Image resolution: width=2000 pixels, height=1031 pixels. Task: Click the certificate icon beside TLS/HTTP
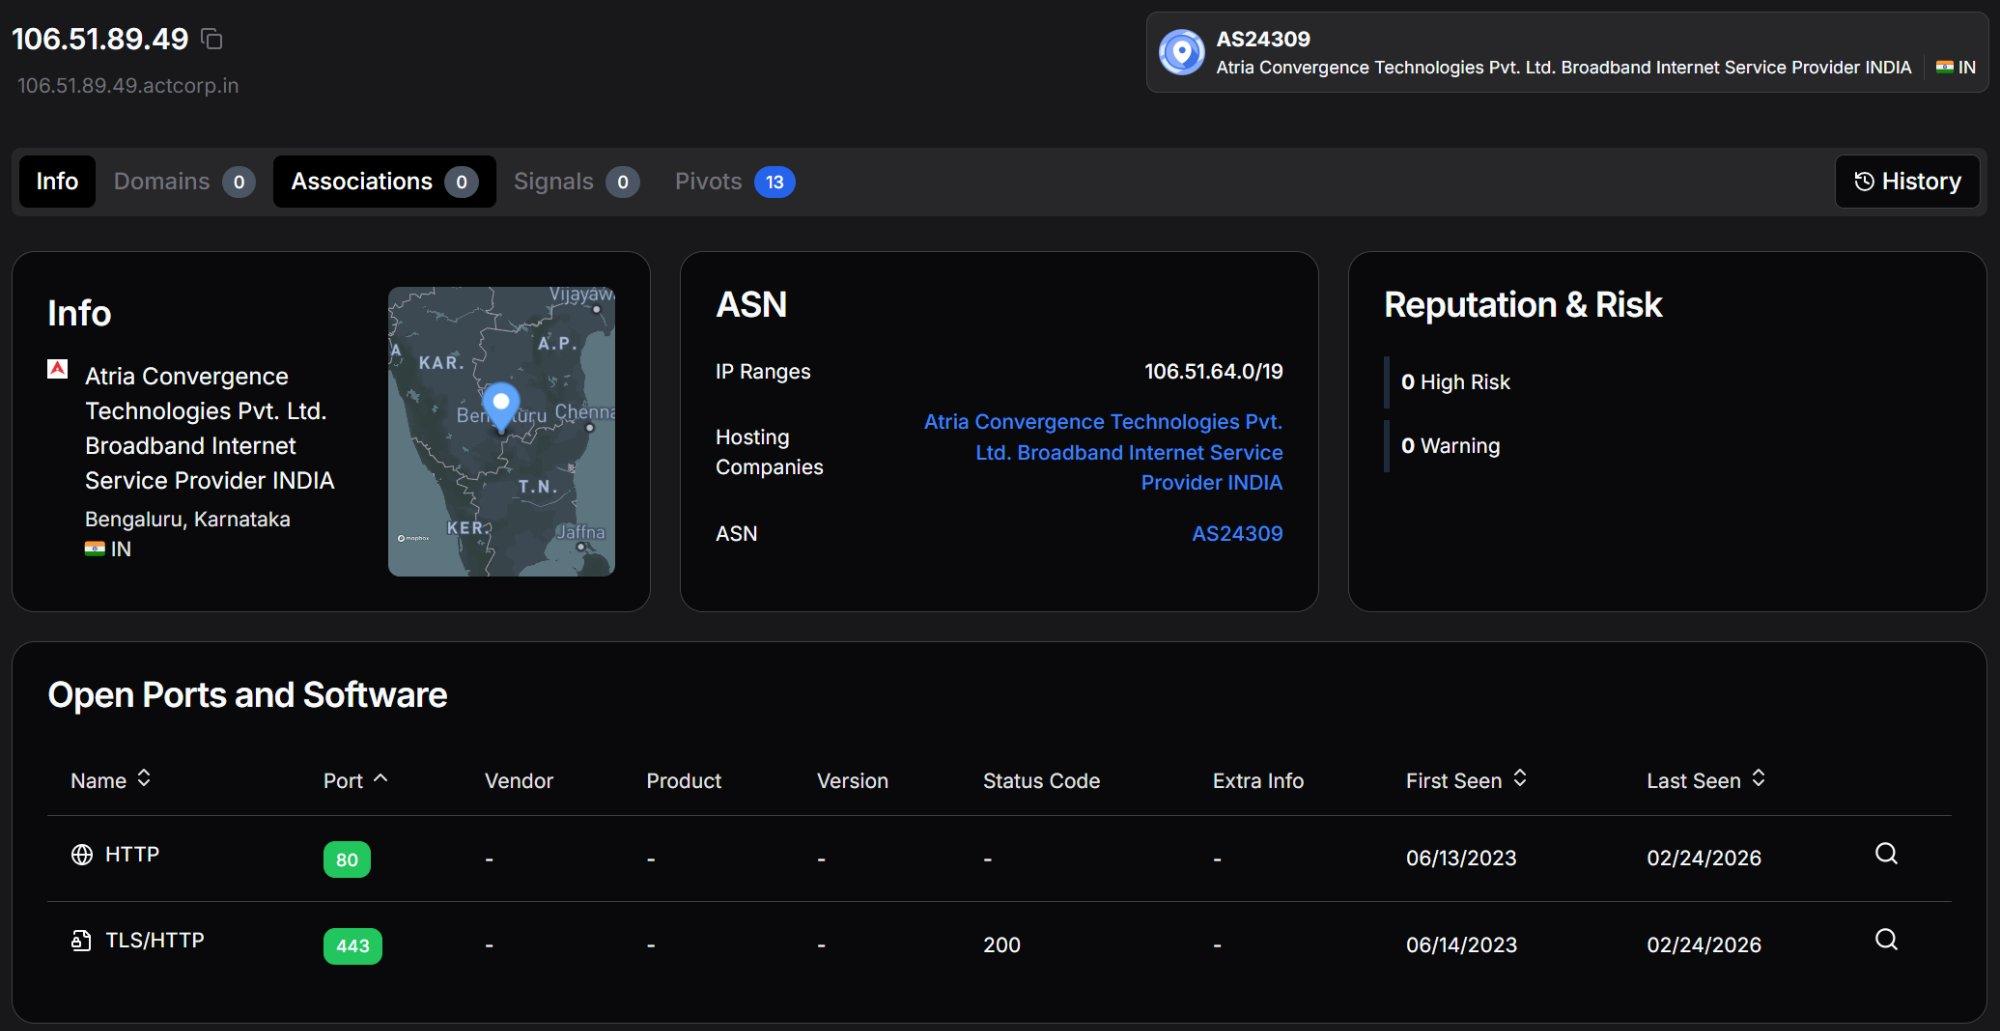[x=81, y=940]
